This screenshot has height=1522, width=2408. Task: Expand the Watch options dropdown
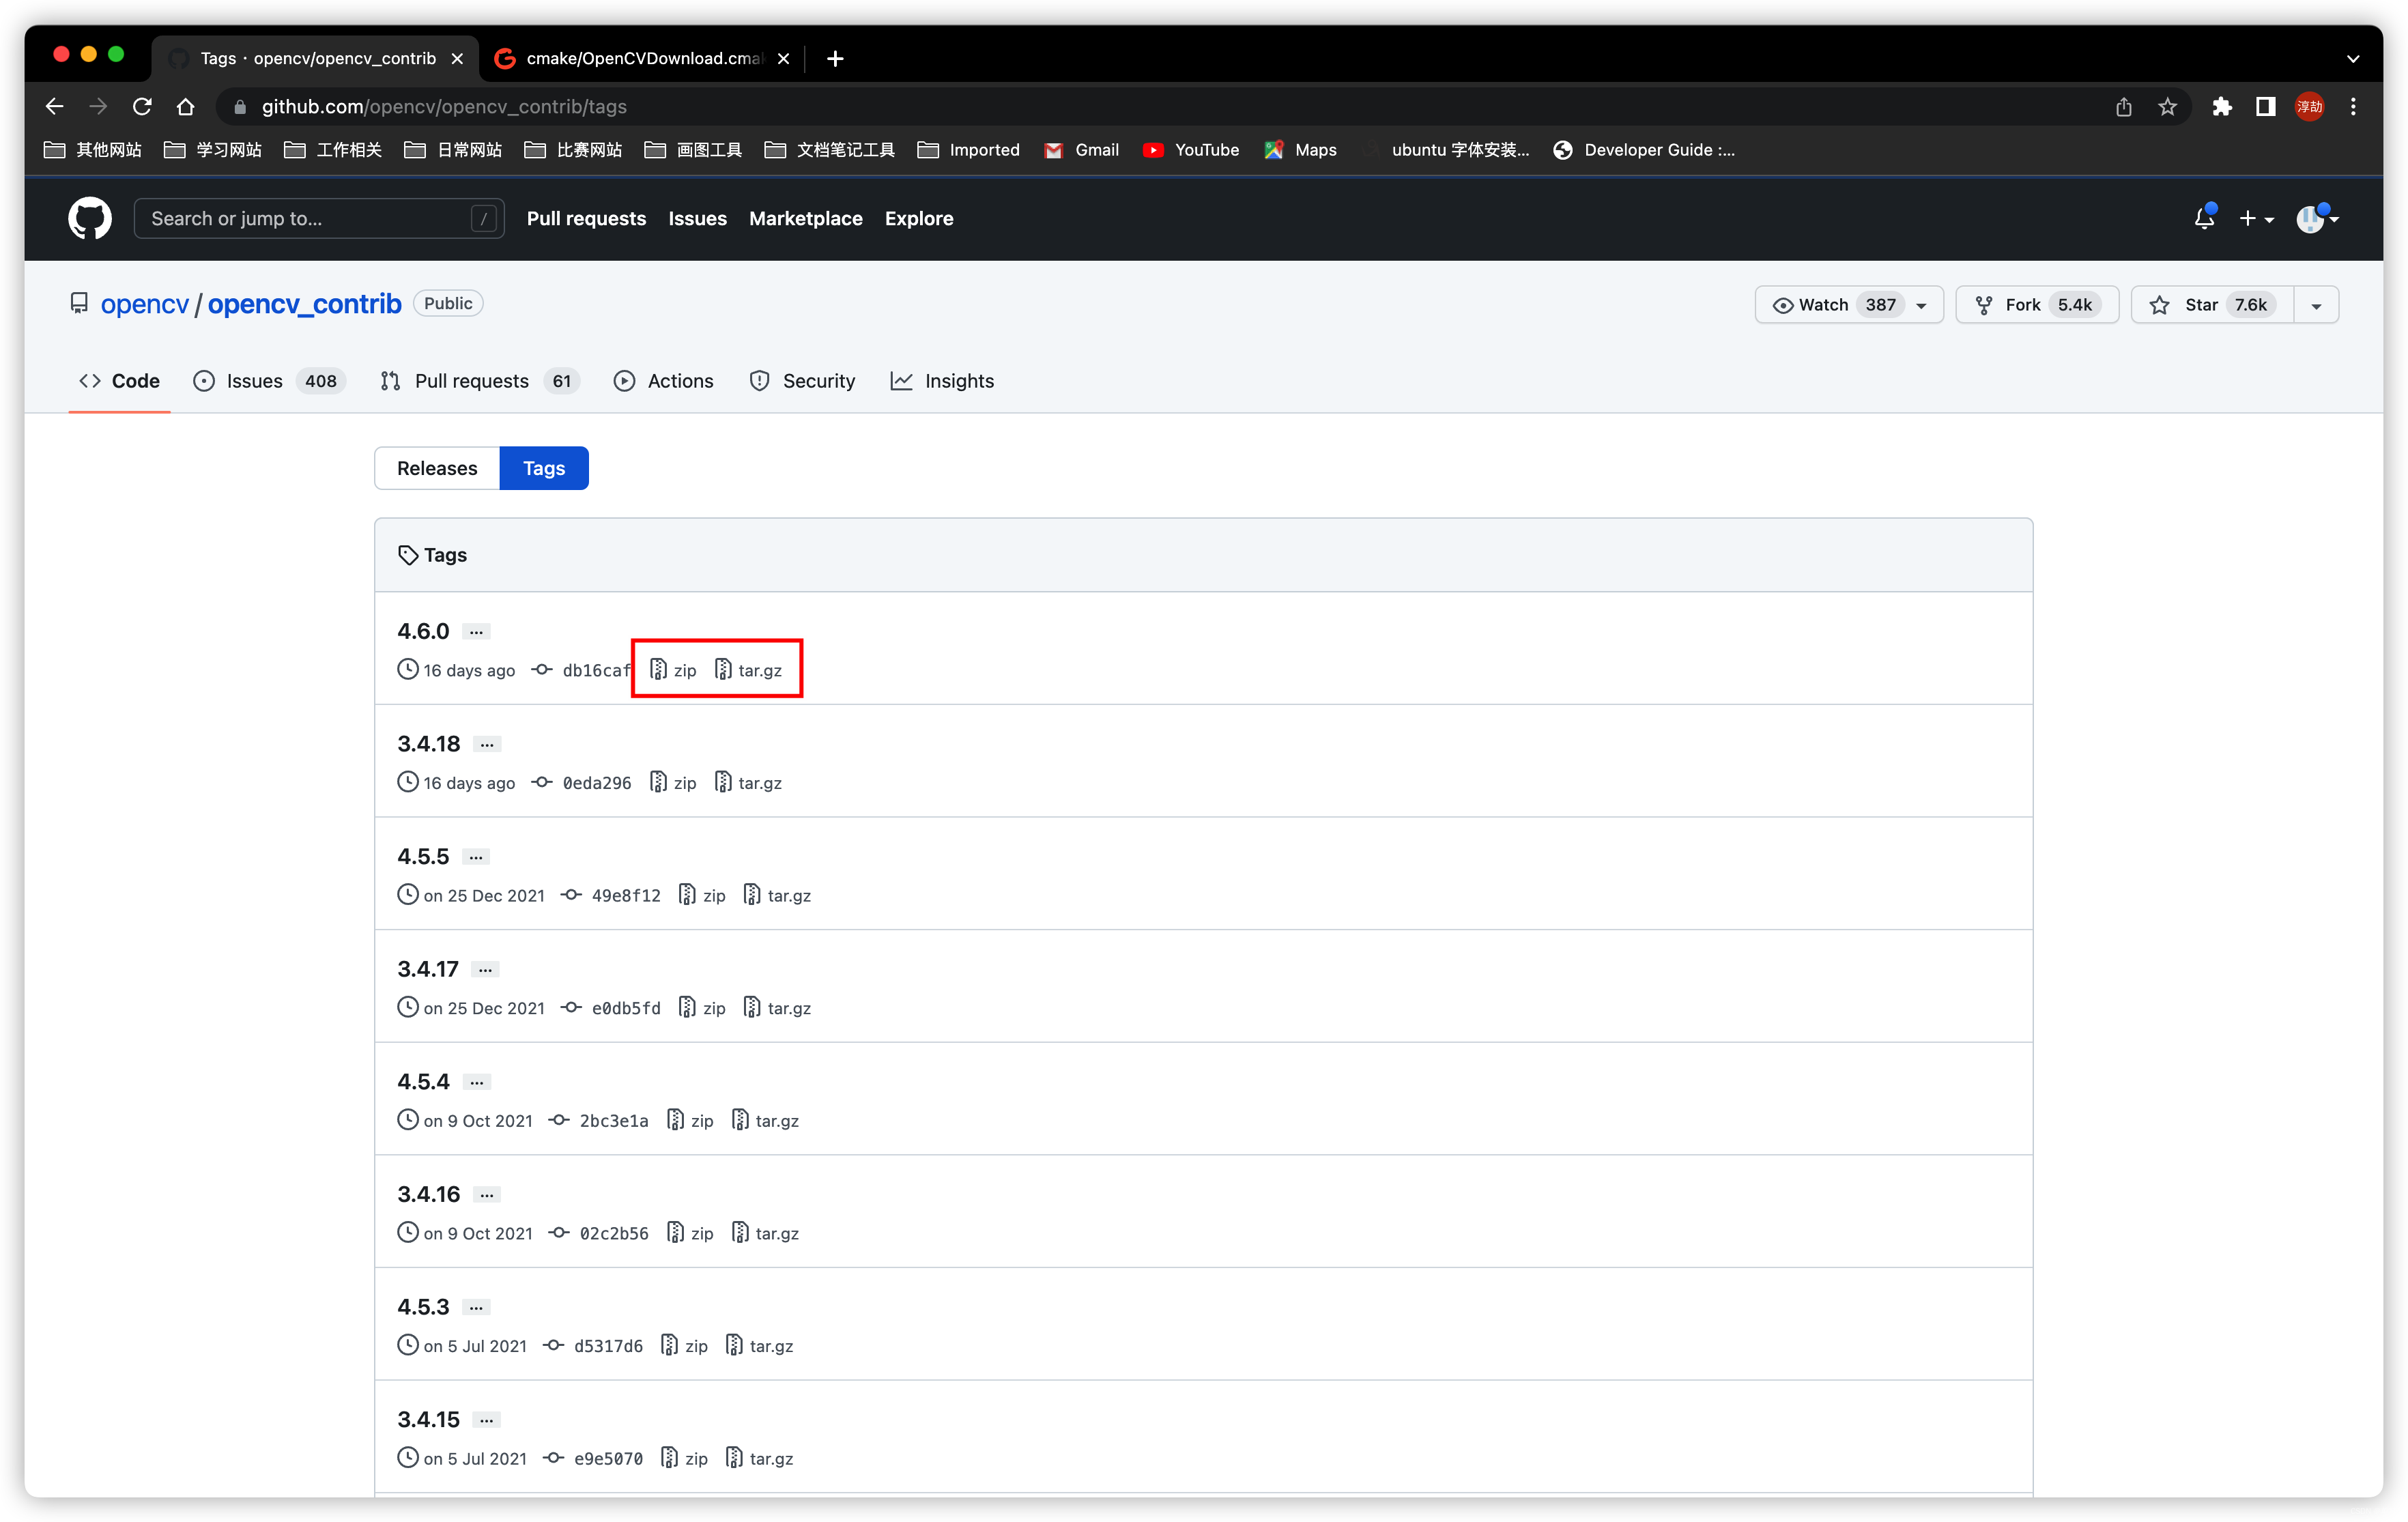click(x=1920, y=305)
